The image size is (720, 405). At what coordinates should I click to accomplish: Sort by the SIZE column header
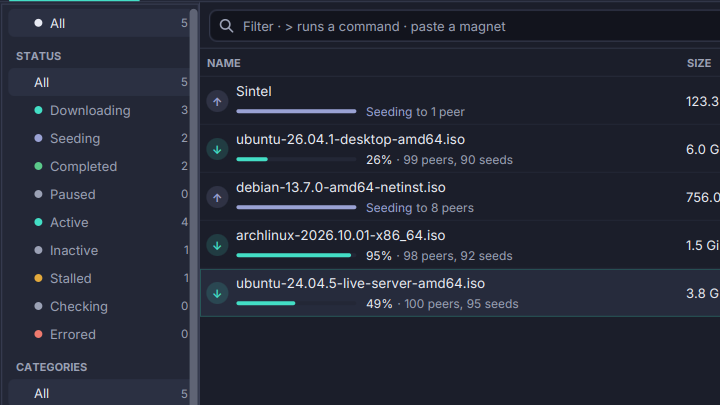[x=699, y=63]
